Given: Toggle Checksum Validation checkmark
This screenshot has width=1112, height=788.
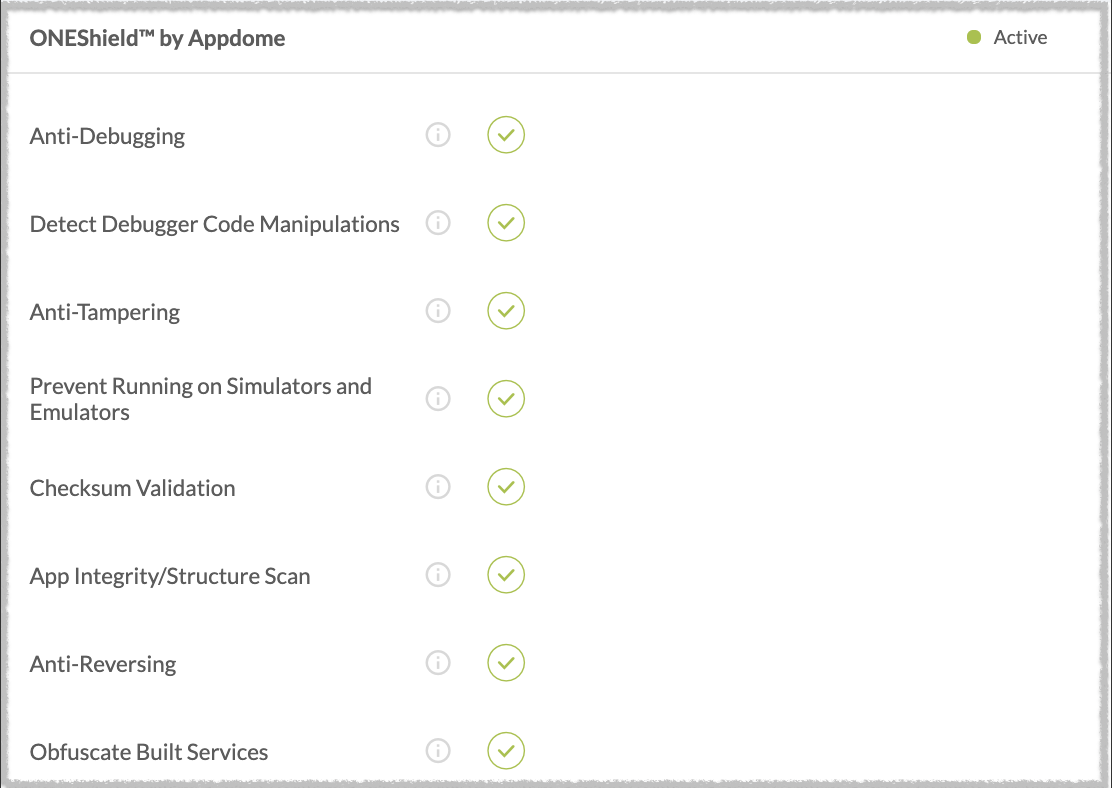Looking at the screenshot, I should 506,487.
